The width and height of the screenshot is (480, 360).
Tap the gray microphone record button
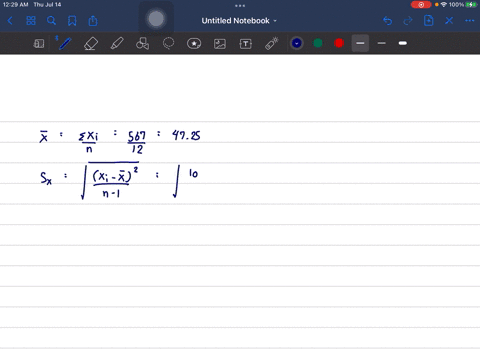click(x=156, y=19)
